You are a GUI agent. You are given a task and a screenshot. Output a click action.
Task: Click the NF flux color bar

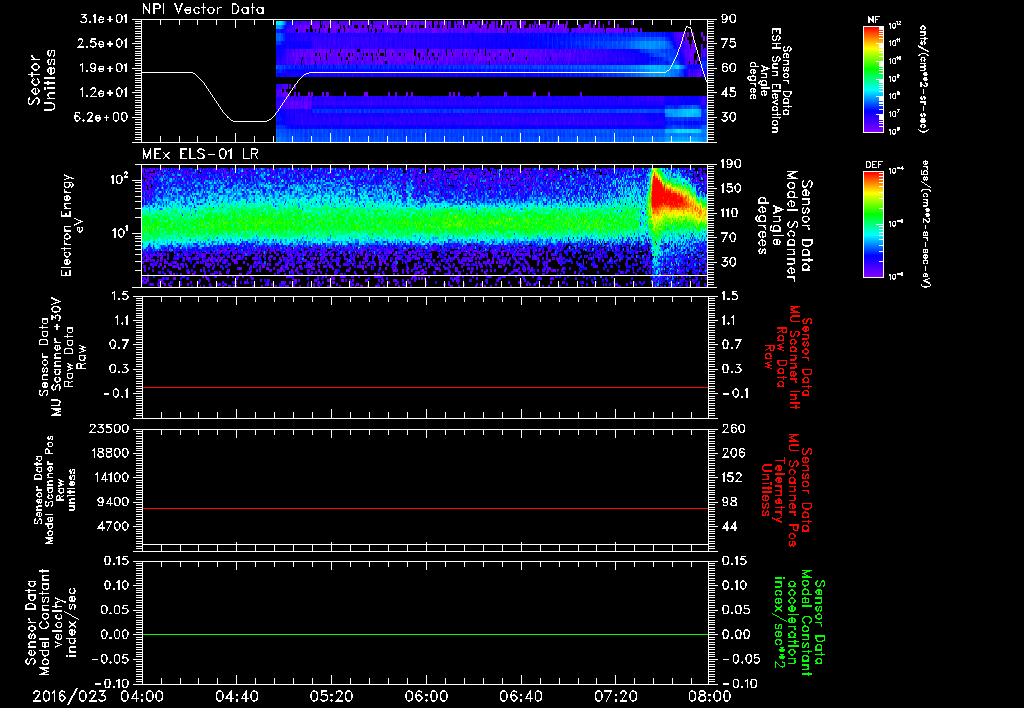click(873, 78)
